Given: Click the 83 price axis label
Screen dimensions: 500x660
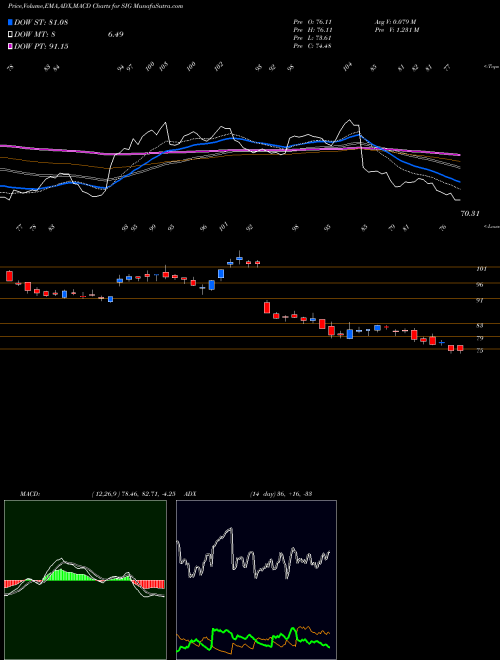Looking at the screenshot, I should pos(480,326).
